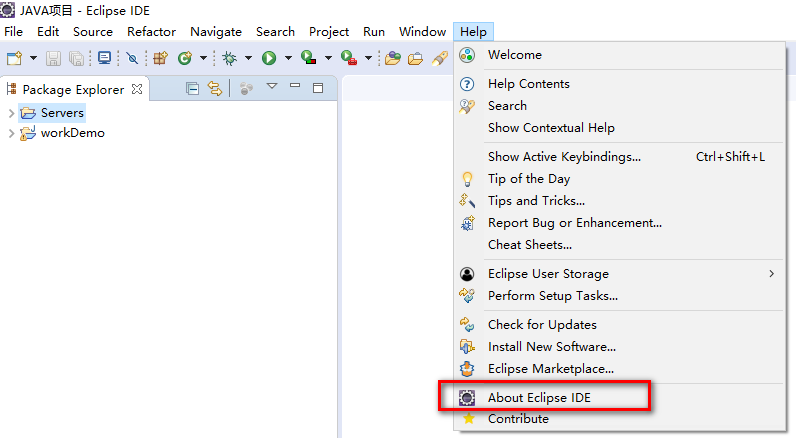Open the Edit menu
The width and height of the screenshot is (796, 438).
click(48, 31)
